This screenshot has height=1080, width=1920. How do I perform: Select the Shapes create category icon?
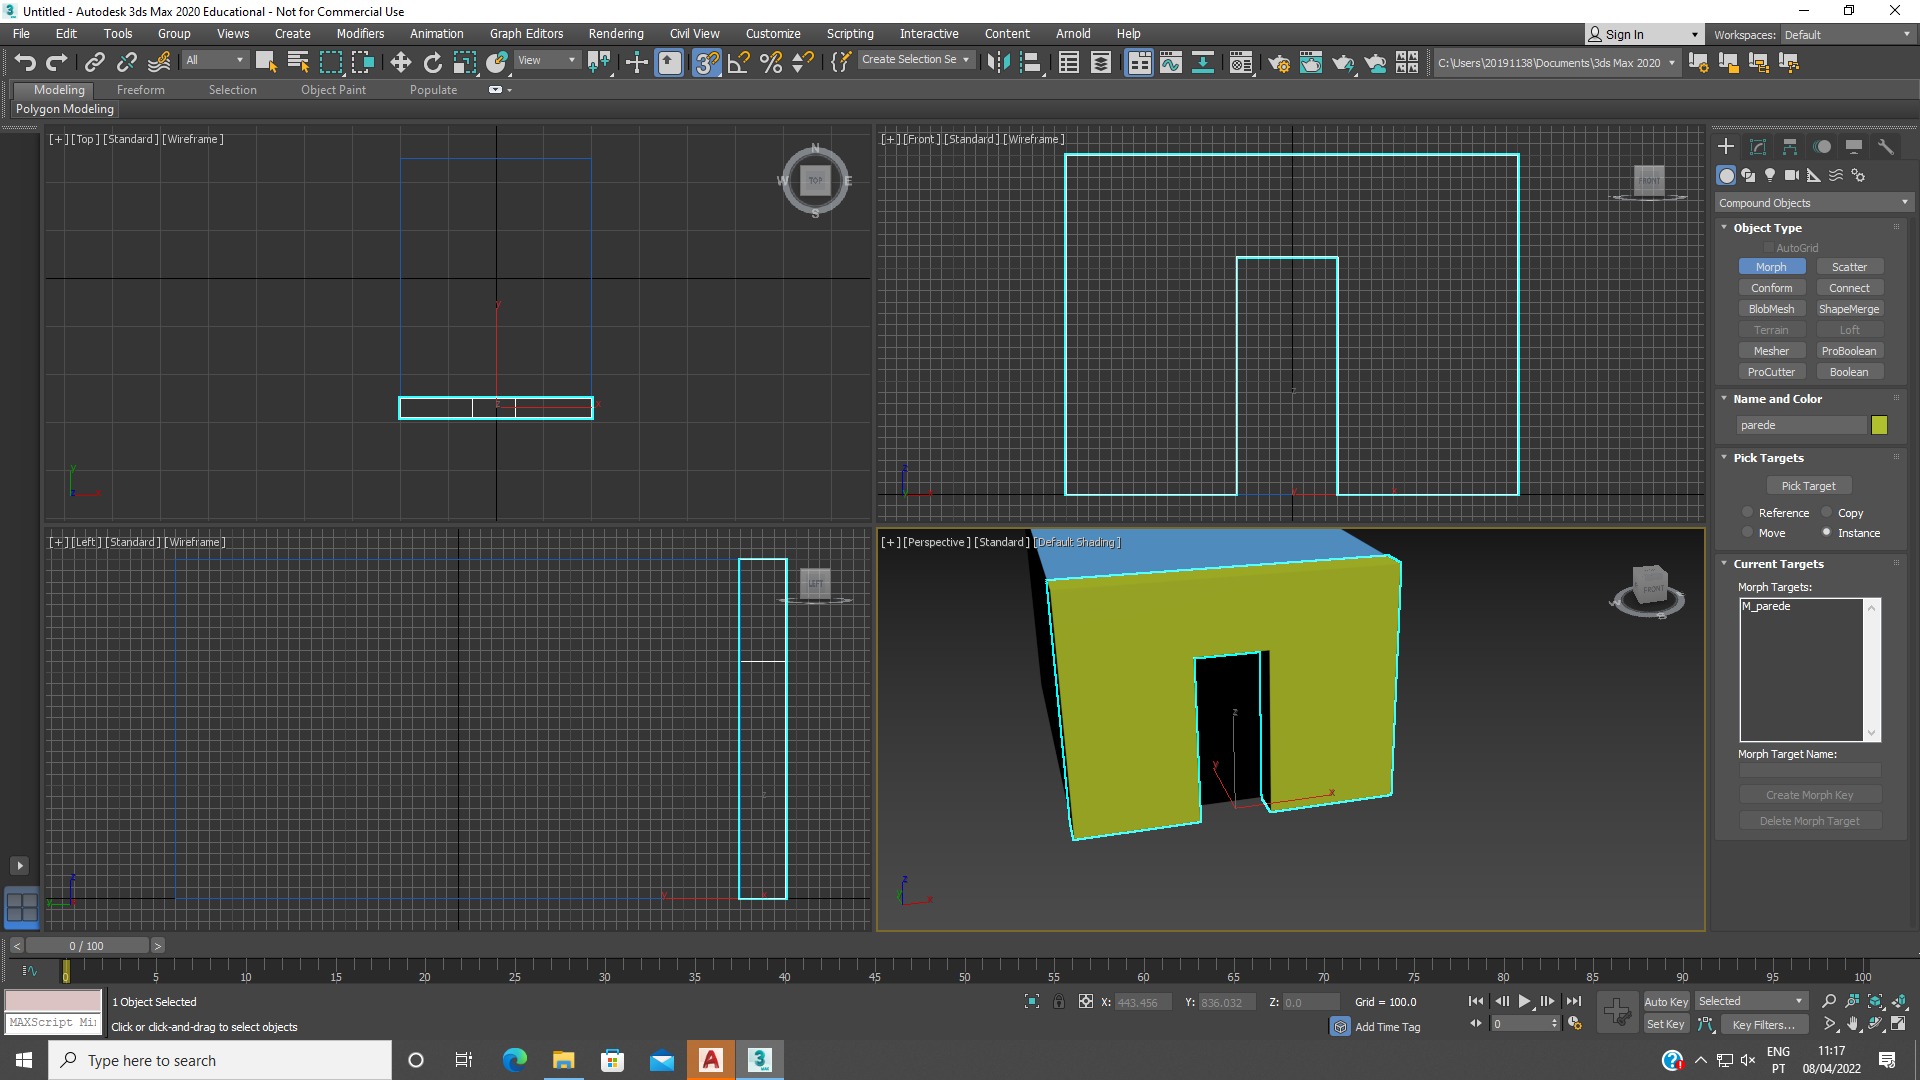click(x=1748, y=175)
